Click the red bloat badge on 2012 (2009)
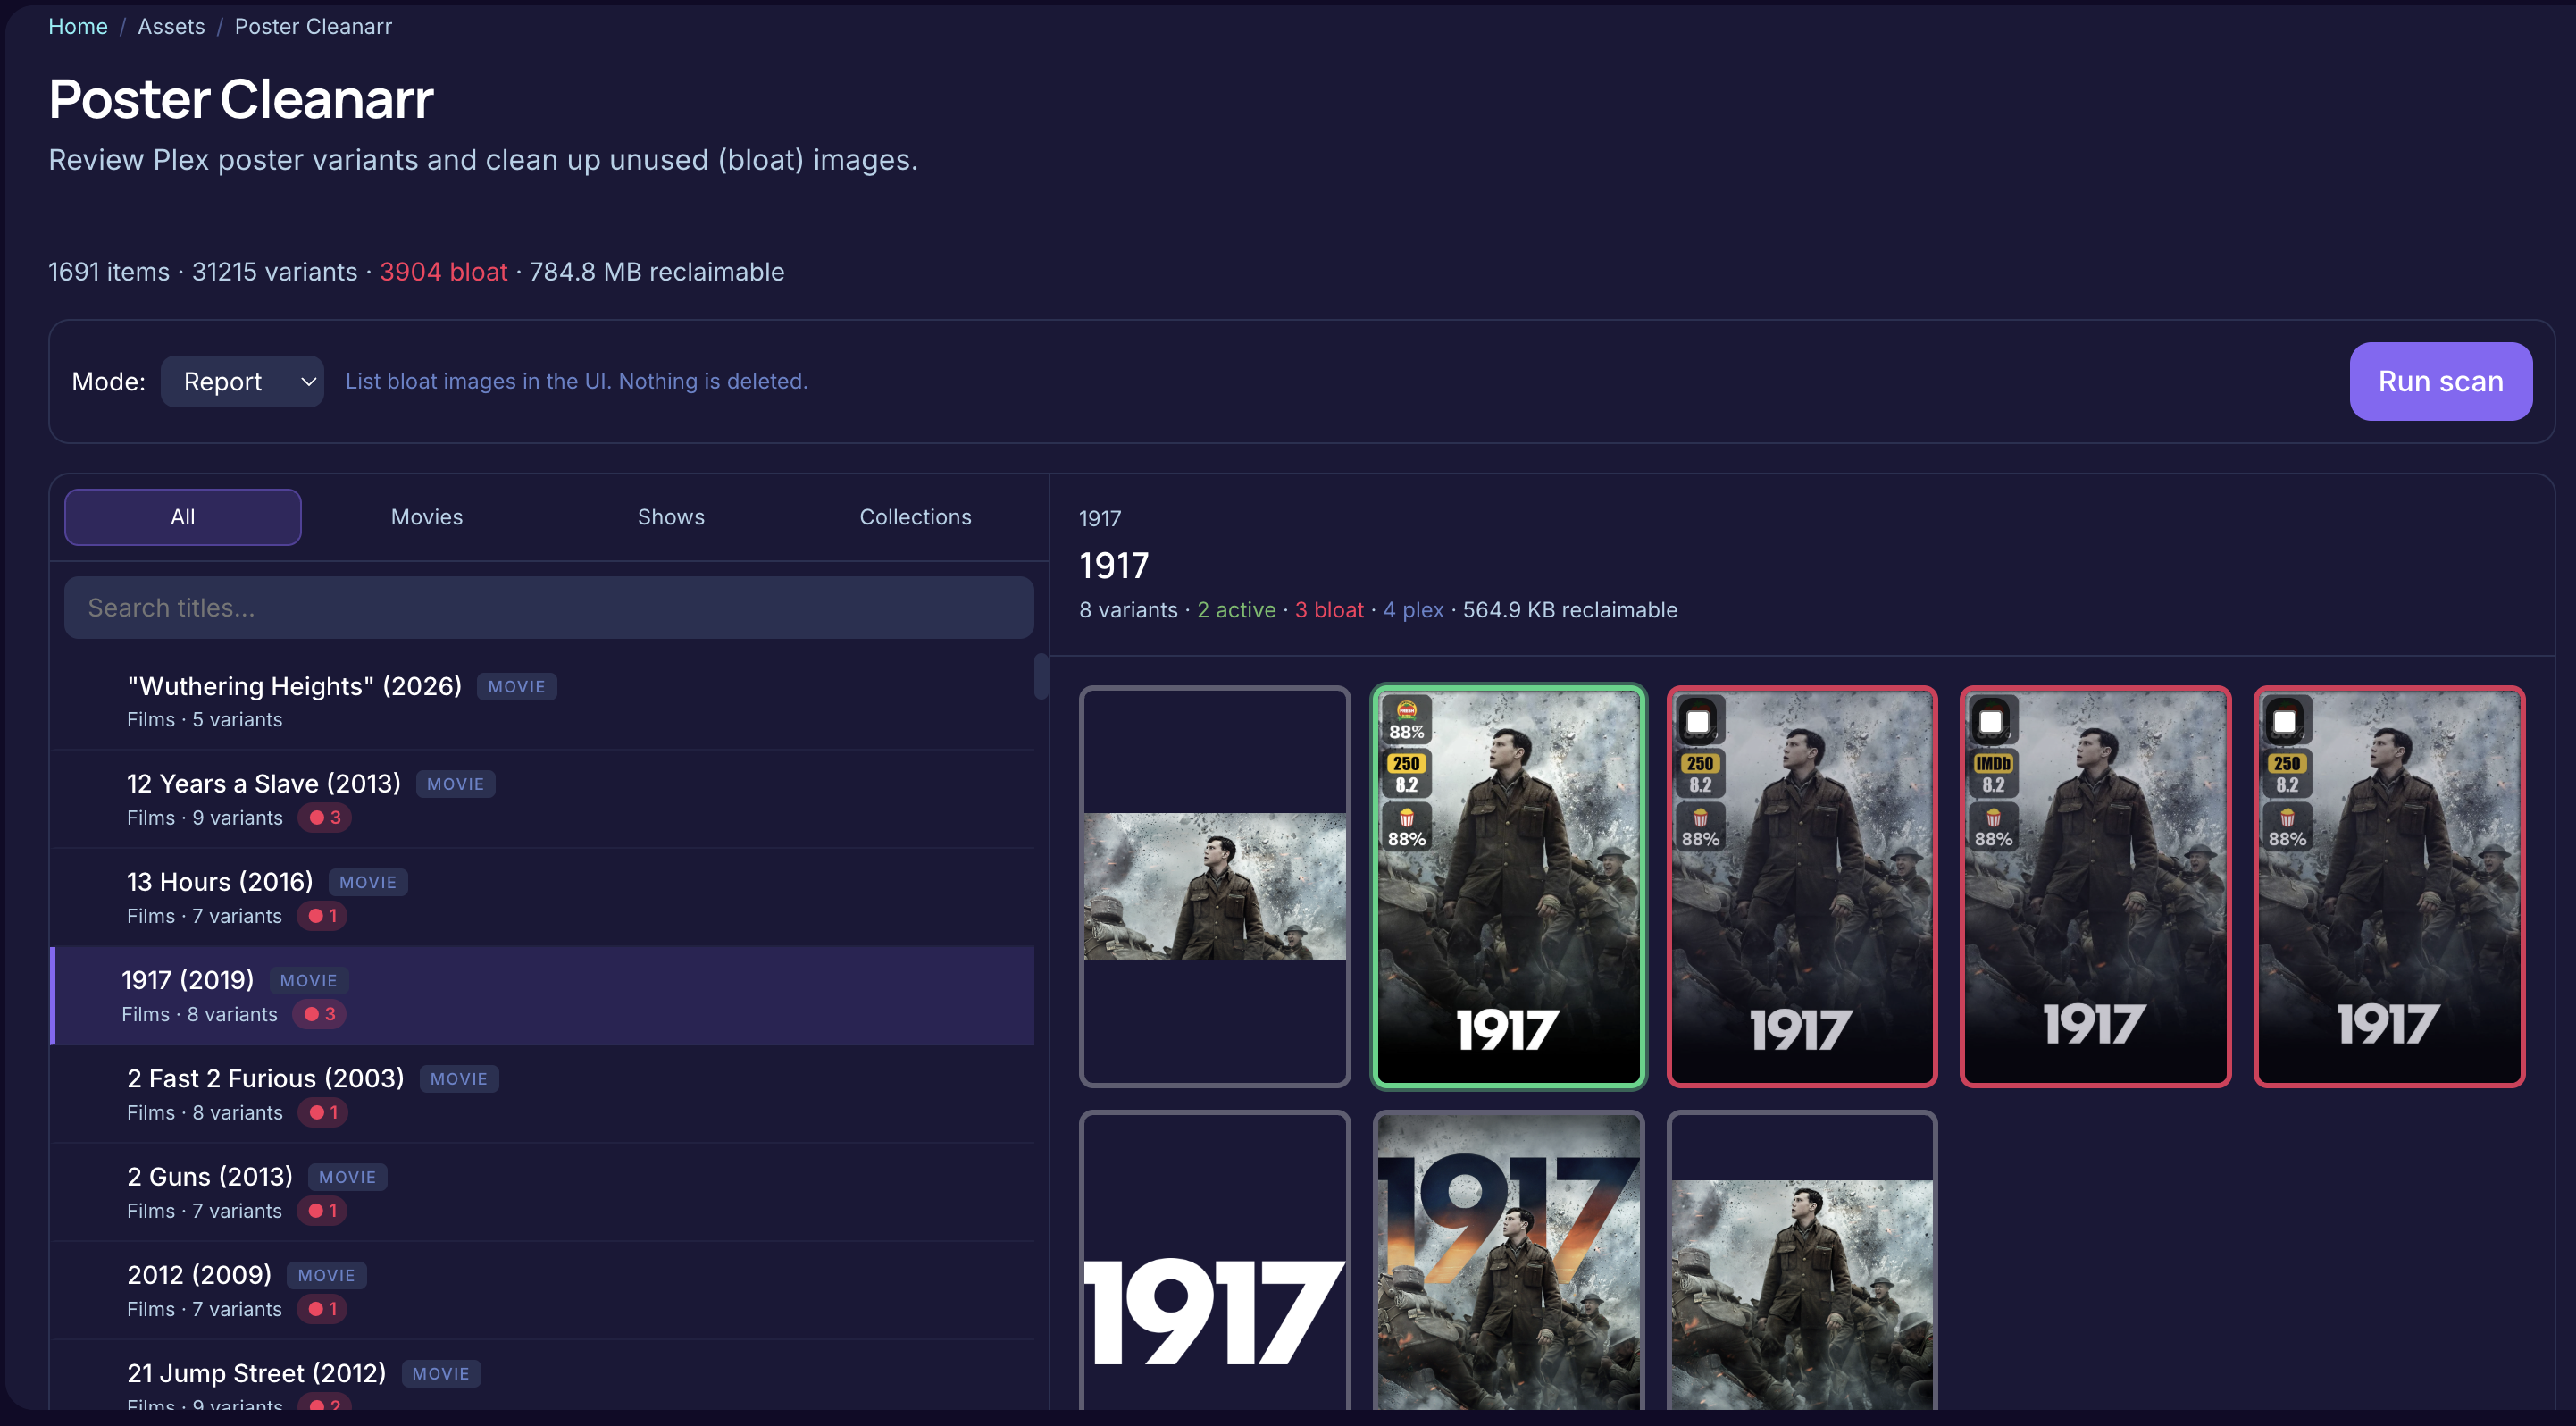Image resolution: width=2576 pixels, height=1426 pixels. pos(322,1308)
